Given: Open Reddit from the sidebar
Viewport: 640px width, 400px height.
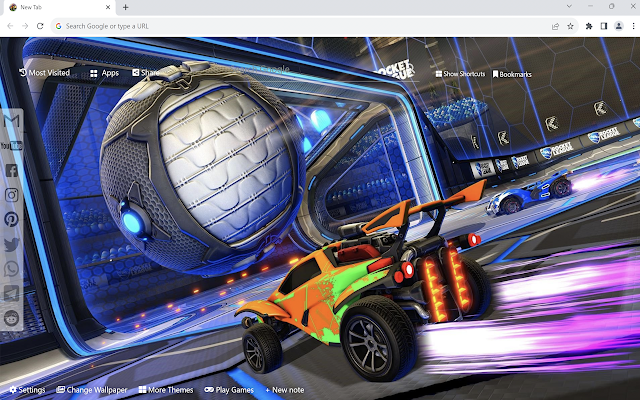Looking at the screenshot, I should (x=11, y=318).
